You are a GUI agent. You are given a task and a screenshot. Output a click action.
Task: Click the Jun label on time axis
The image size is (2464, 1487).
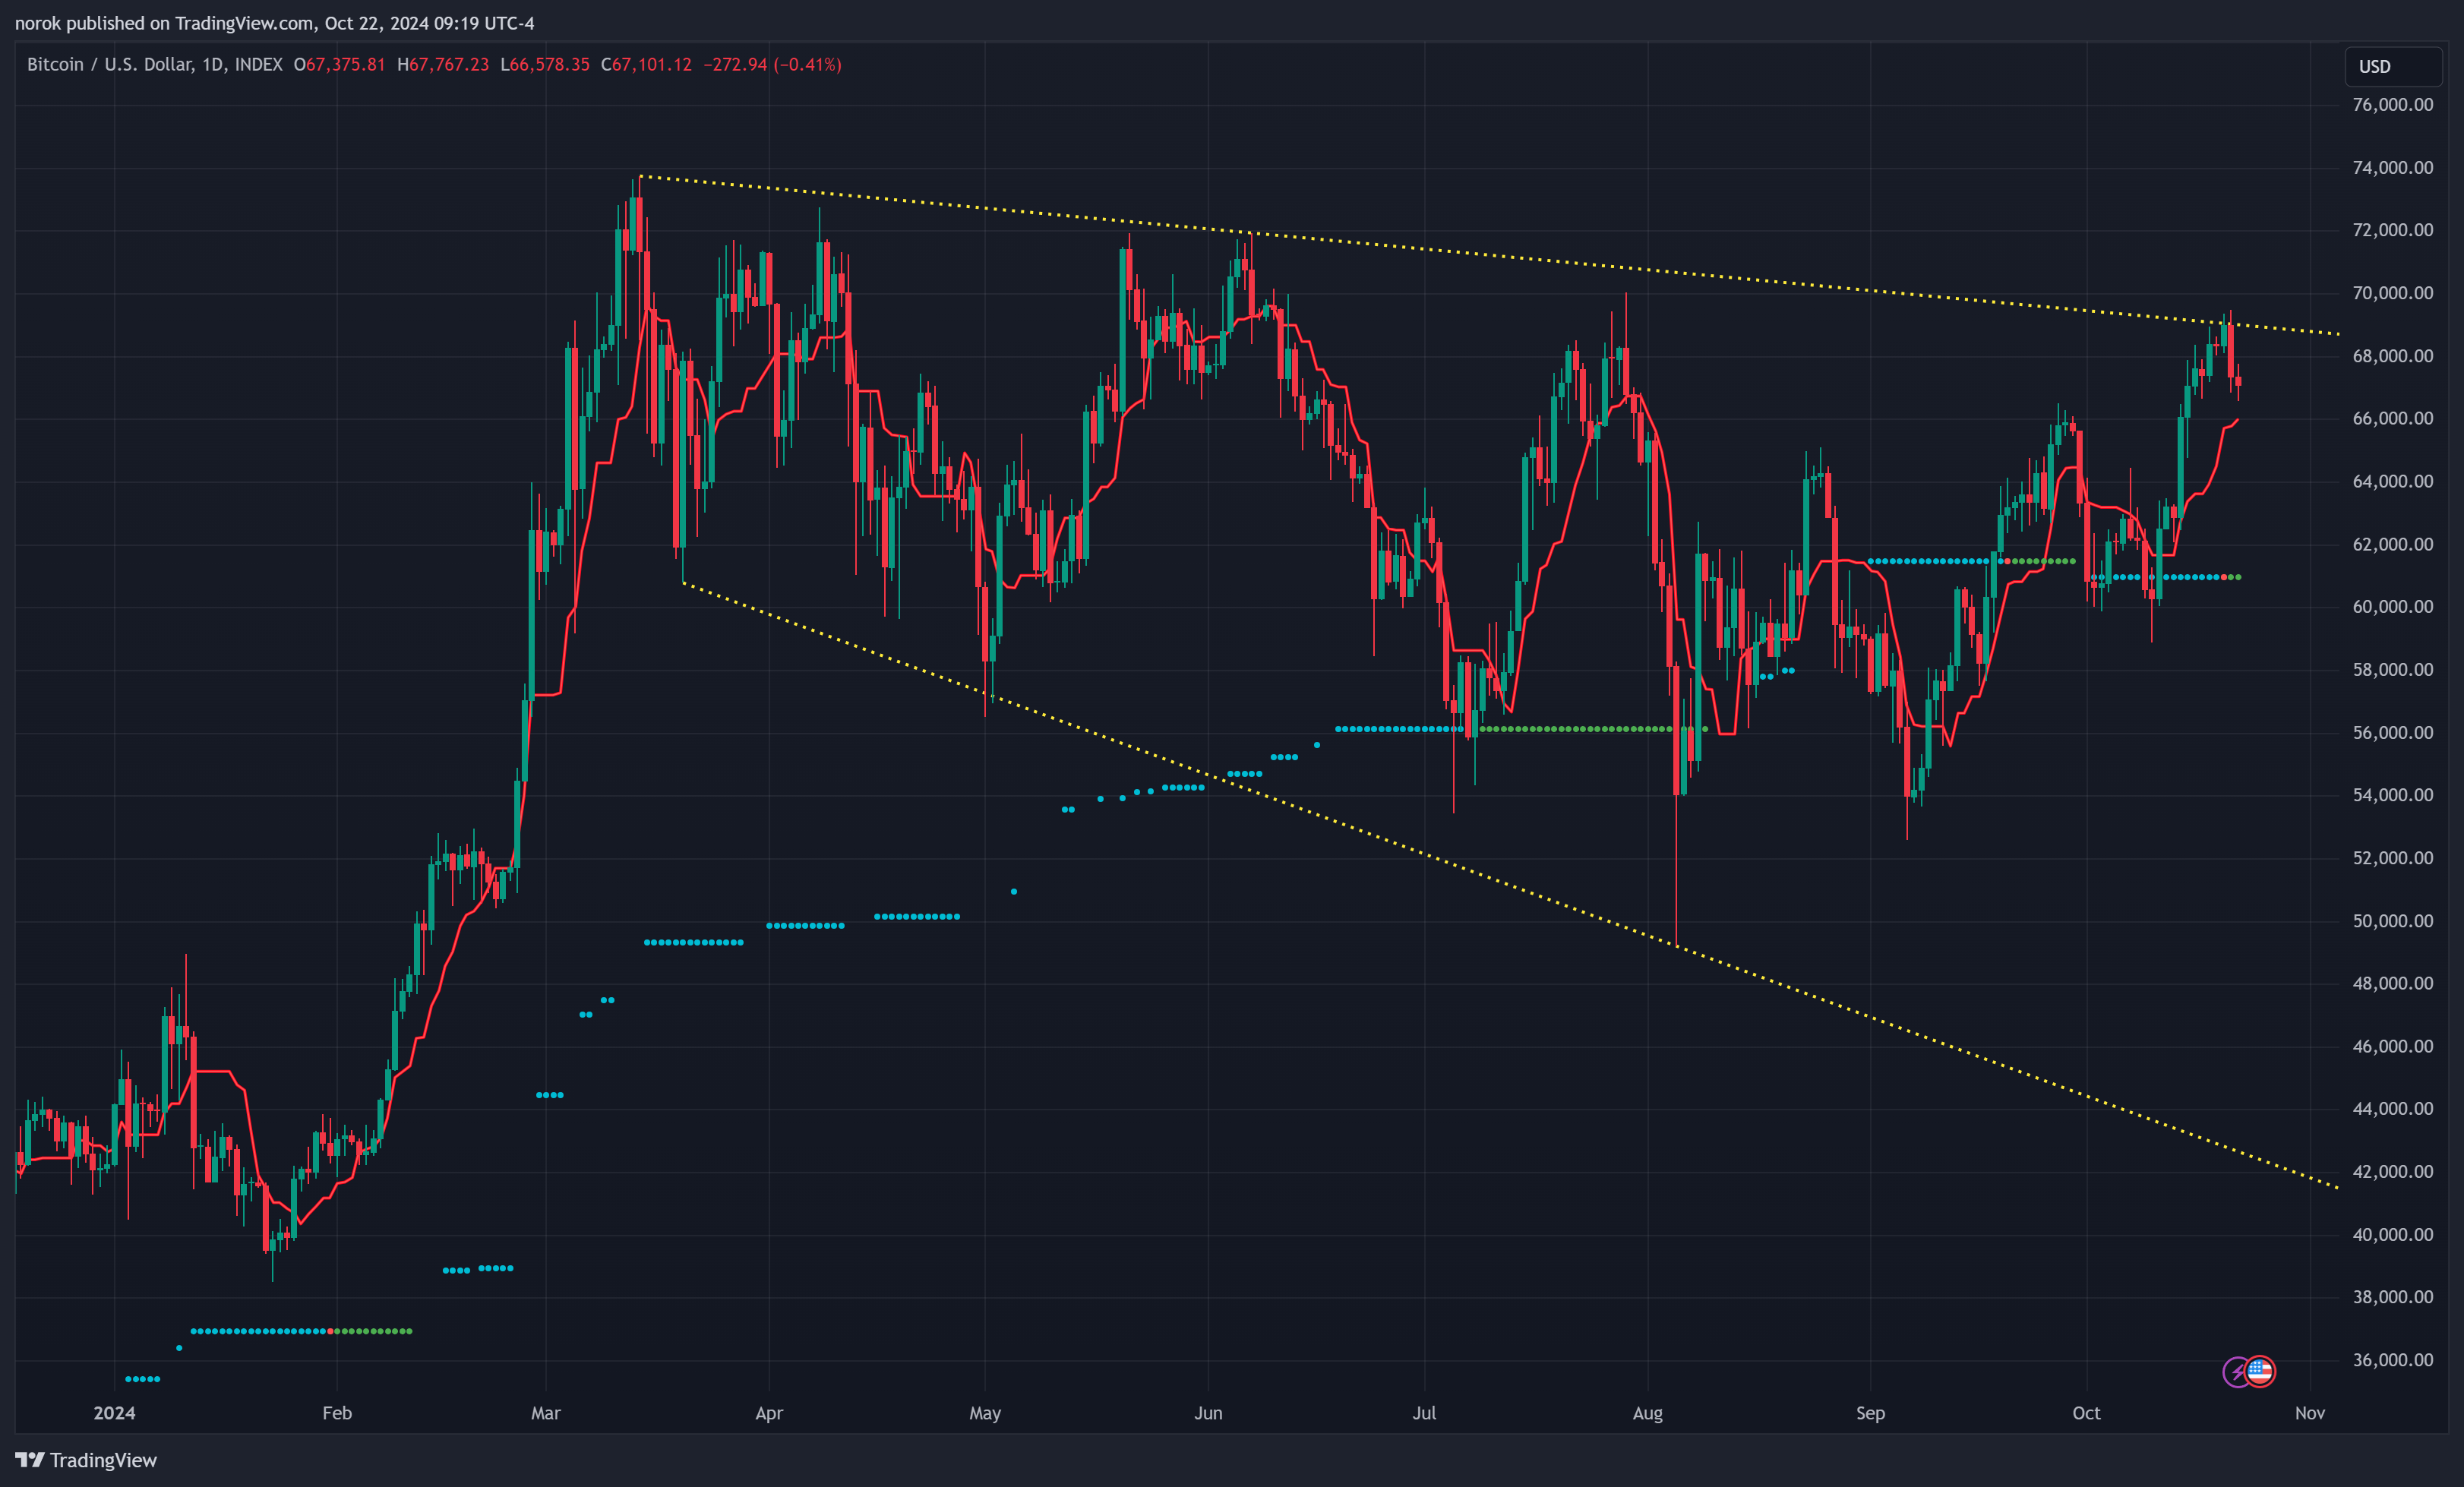click(1208, 1413)
